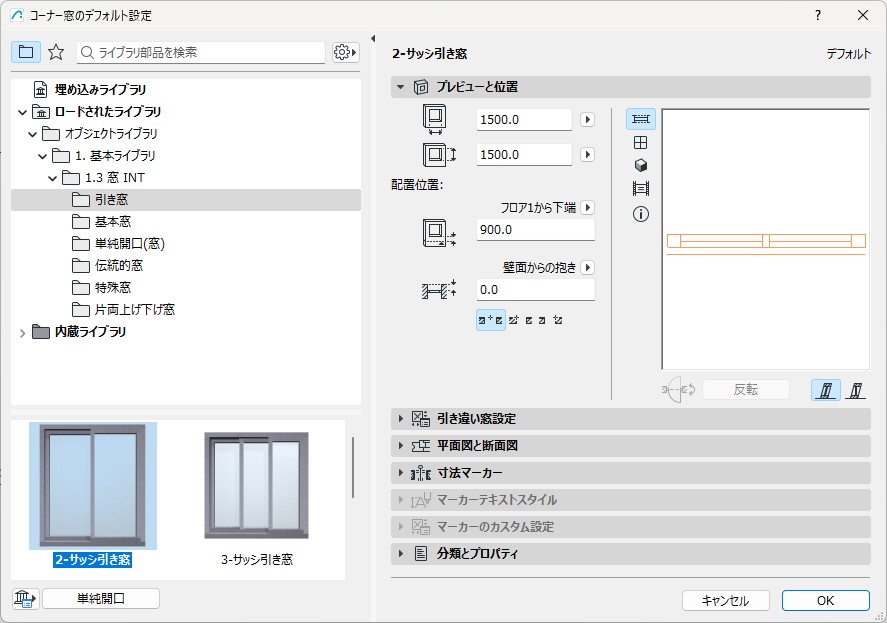Click the library manager icon at bottom-left
Screen dimensions: 887x623
coord(24,599)
